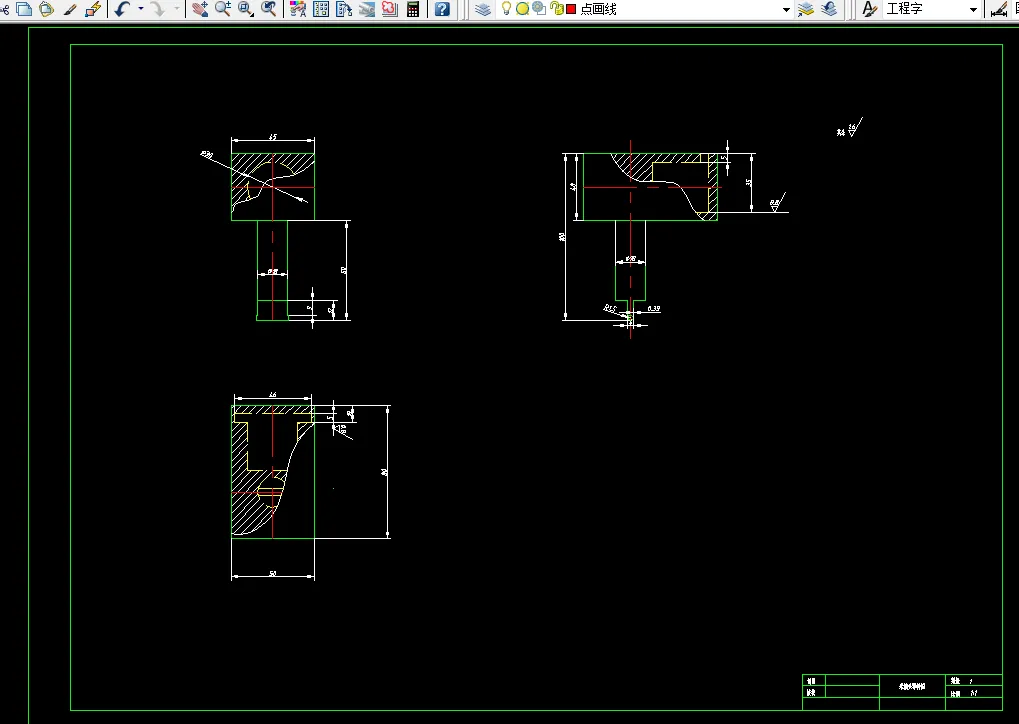
Task: Click the Paste clipboard icon
Action: (x=47, y=9)
